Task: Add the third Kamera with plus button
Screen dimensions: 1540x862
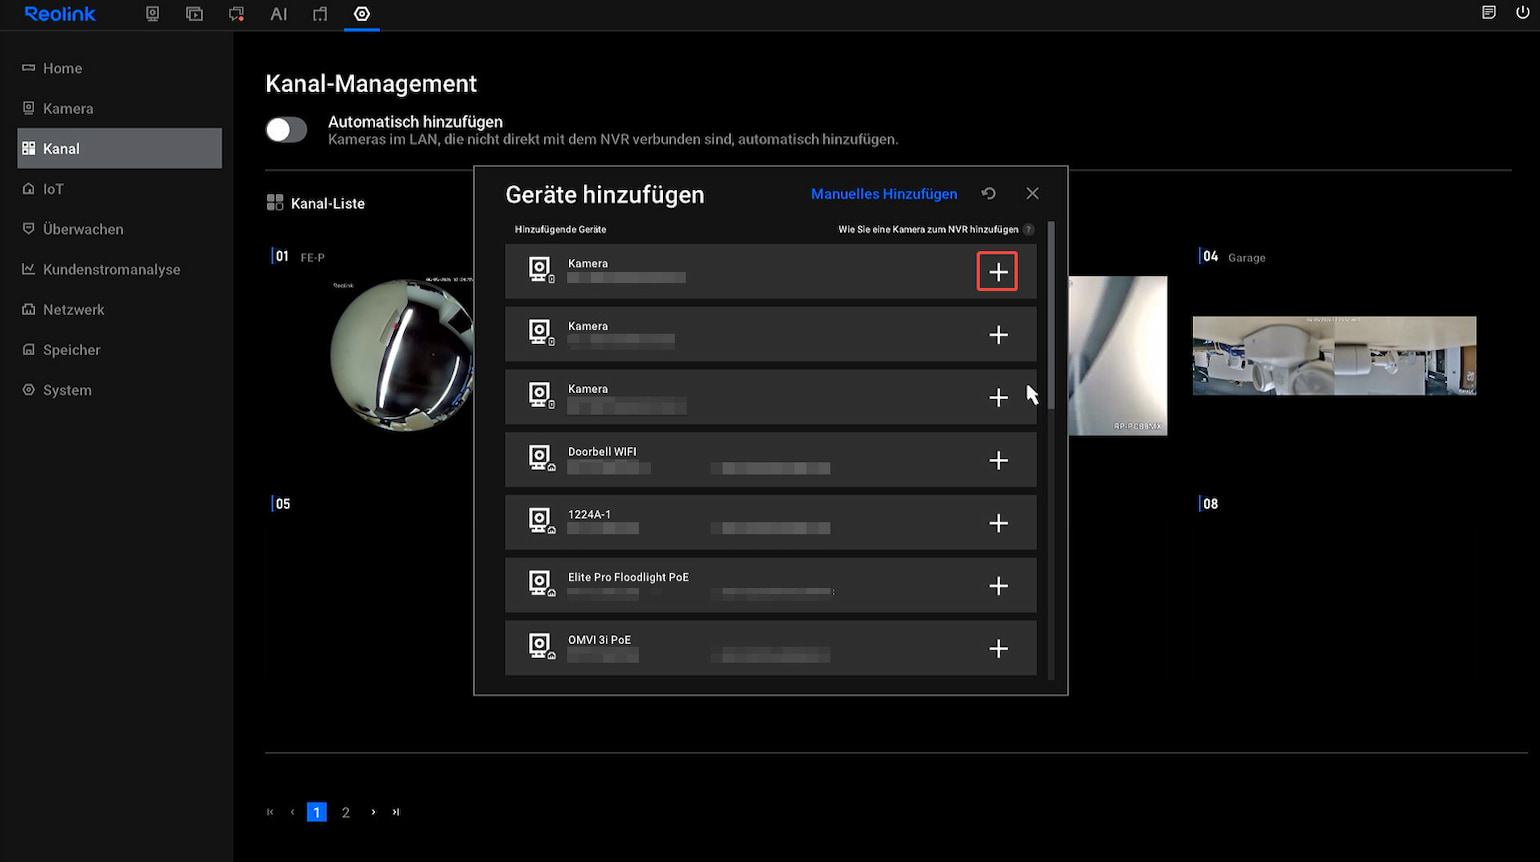Action: point(998,397)
